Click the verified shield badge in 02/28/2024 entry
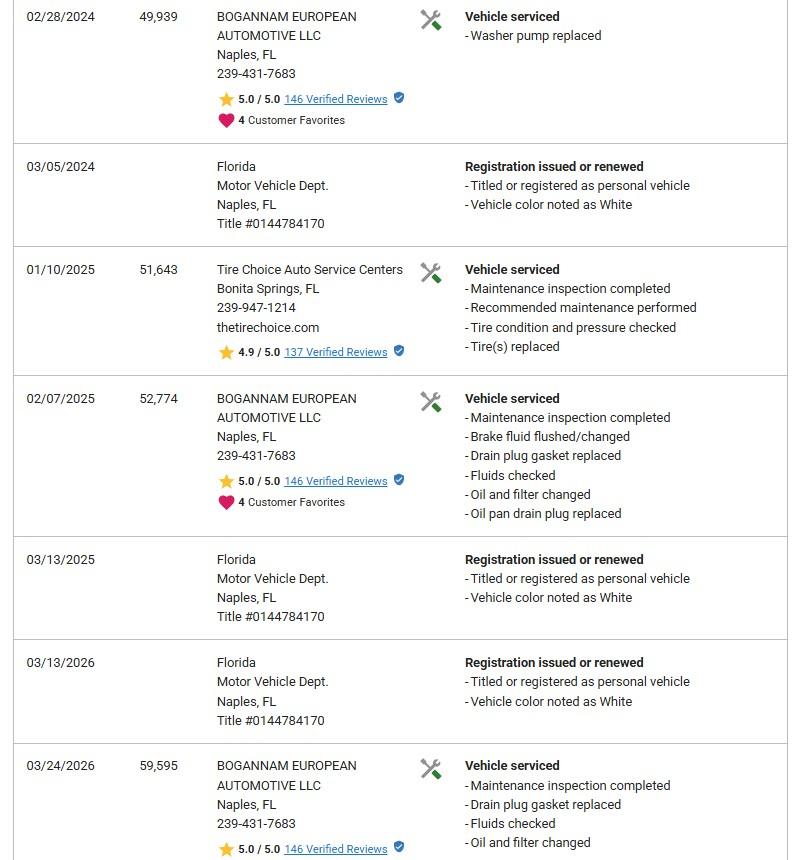This screenshot has width=801, height=860. pos(399,98)
